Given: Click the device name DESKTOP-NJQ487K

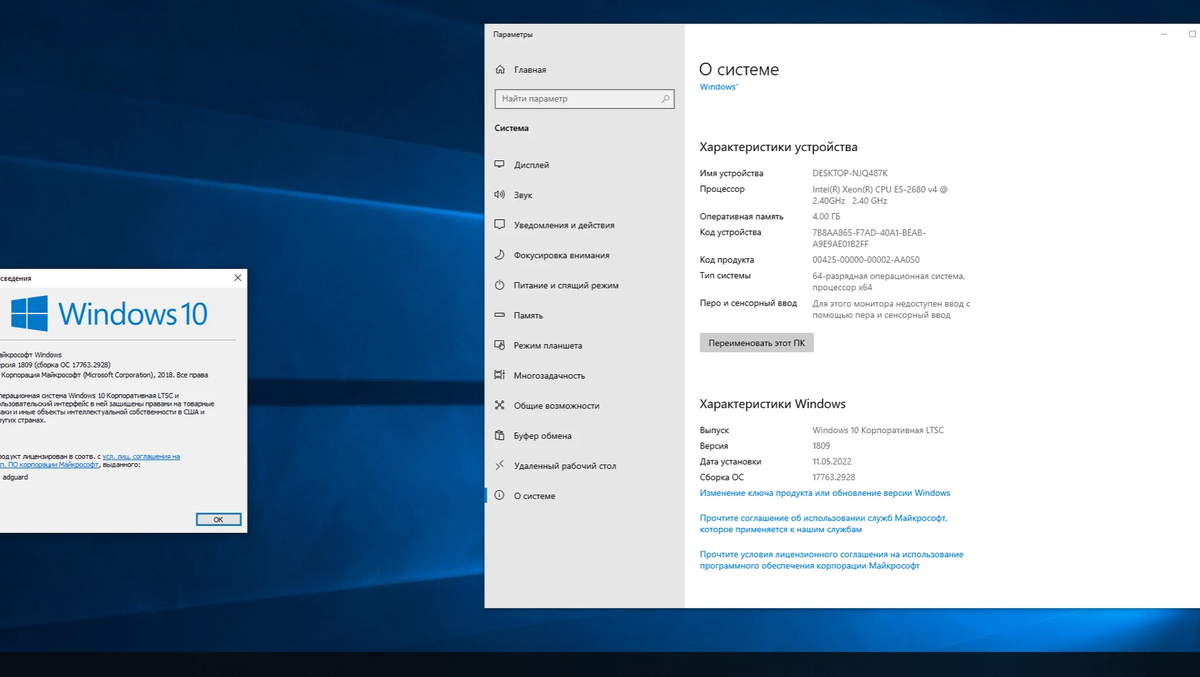Looking at the screenshot, I should pos(850,173).
